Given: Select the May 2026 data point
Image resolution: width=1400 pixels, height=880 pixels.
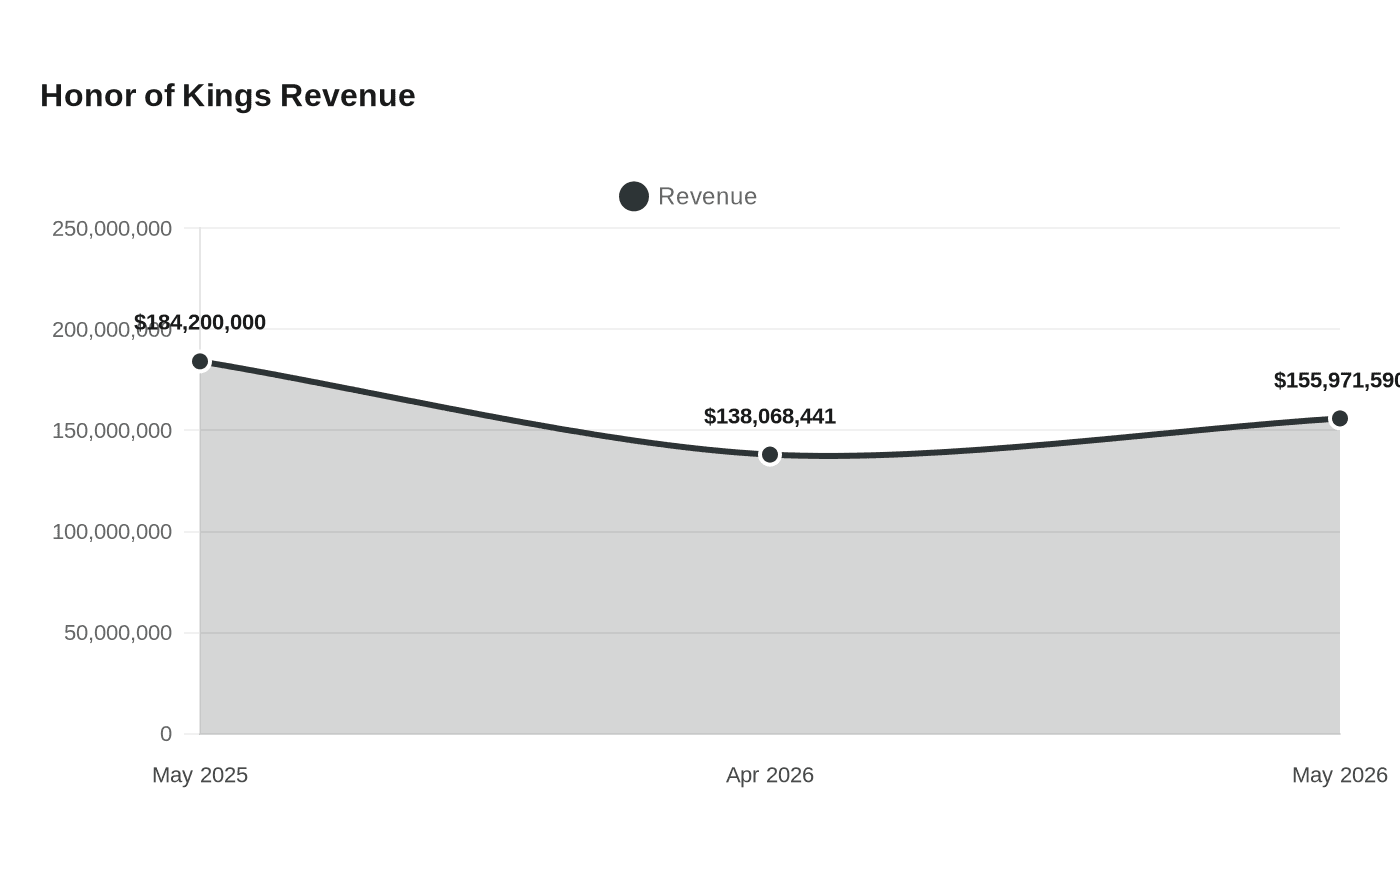Looking at the screenshot, I should coord(1340,418).
